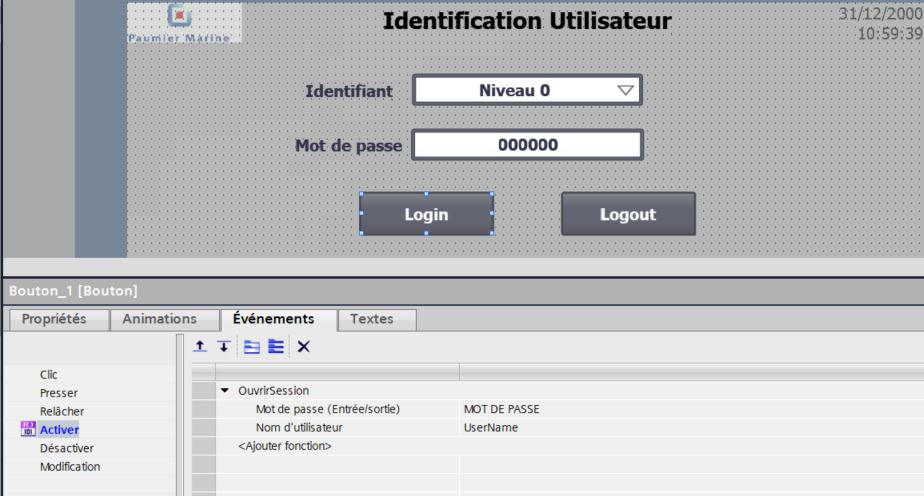Click the Mot de passe input field
Screen dimensions: 924x496
[x=526, y=145]
